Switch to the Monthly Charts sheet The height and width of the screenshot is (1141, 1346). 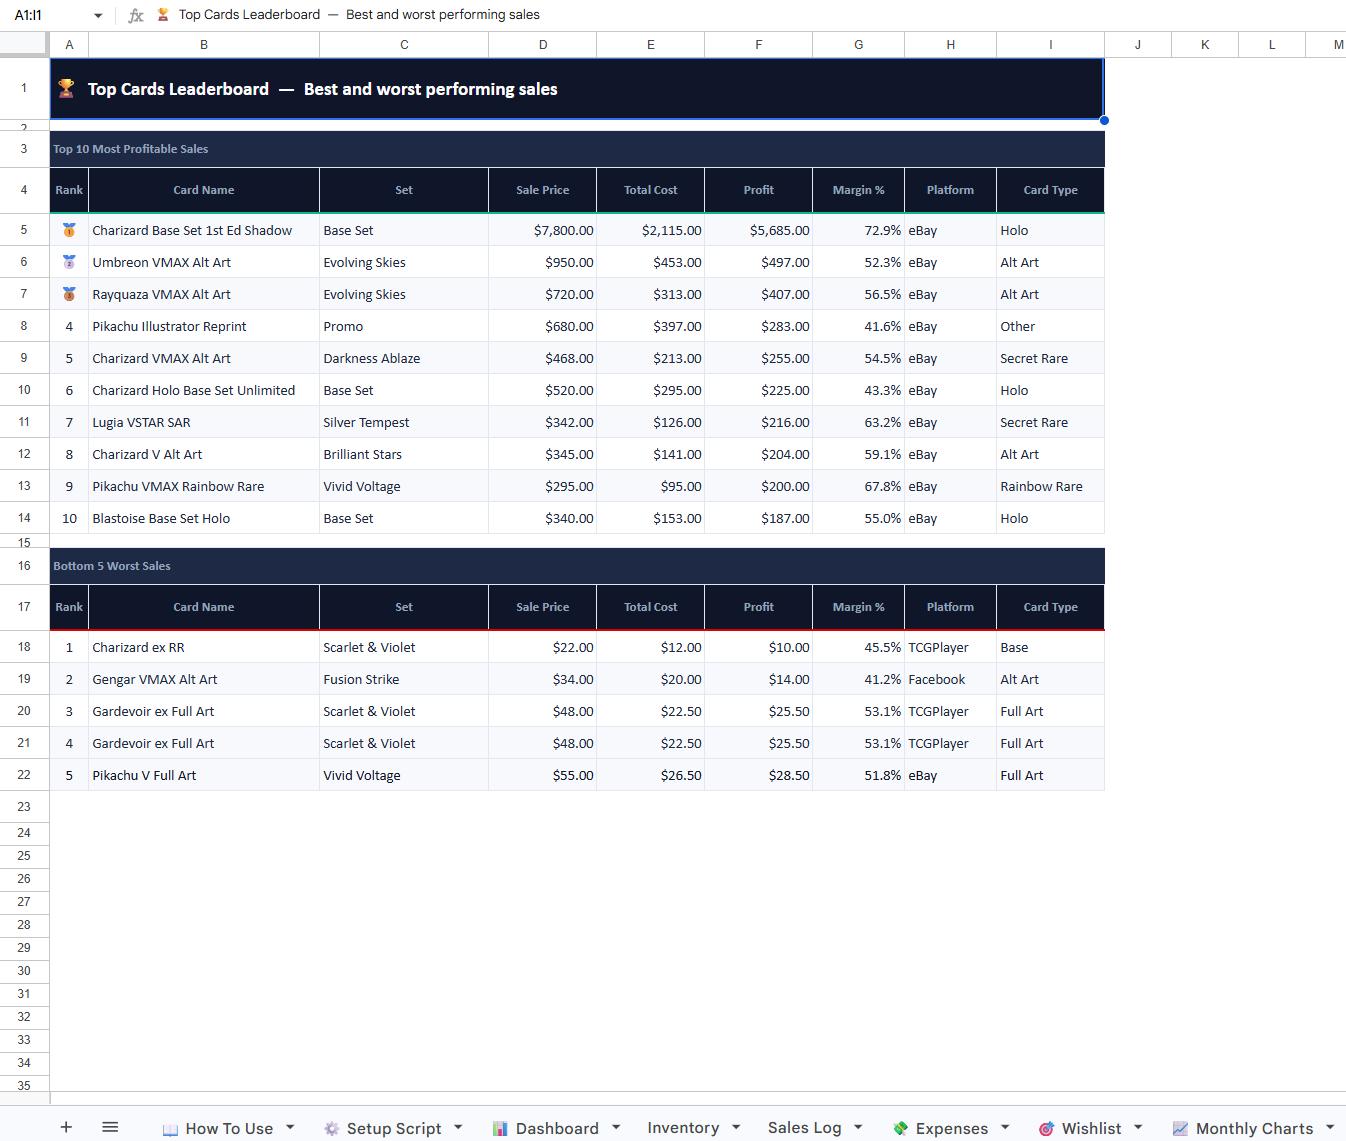coord(1243,1128)
